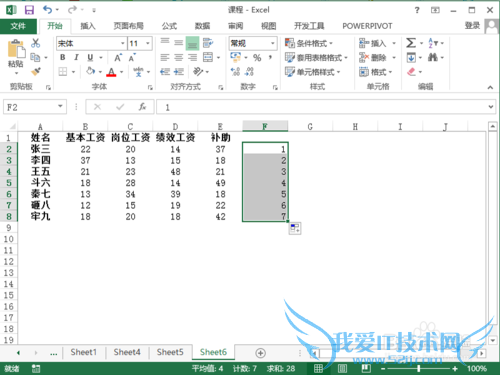Viewport: 500px width, 375px height.
Task: Open the File tab
Action: pos(18,26)
